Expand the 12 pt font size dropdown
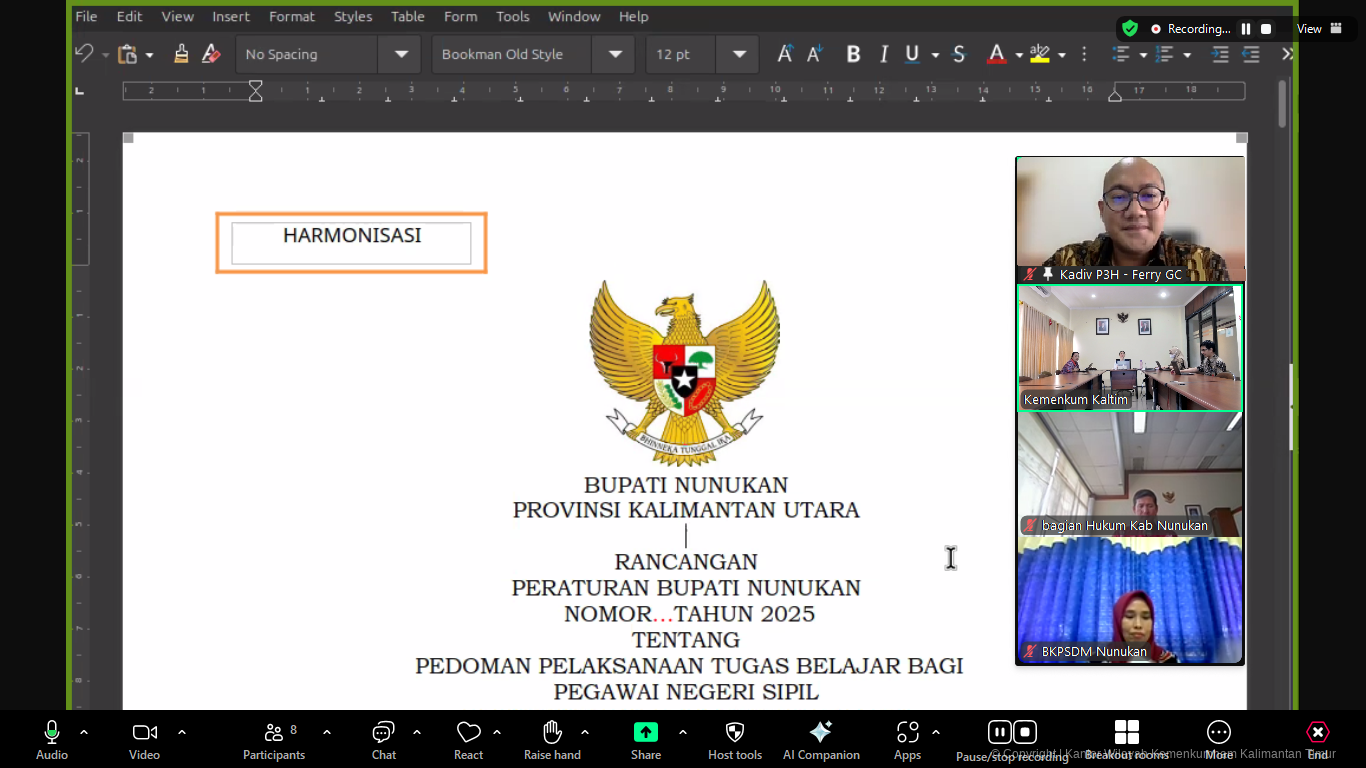 pyautogui.click(x=738, y=54)
